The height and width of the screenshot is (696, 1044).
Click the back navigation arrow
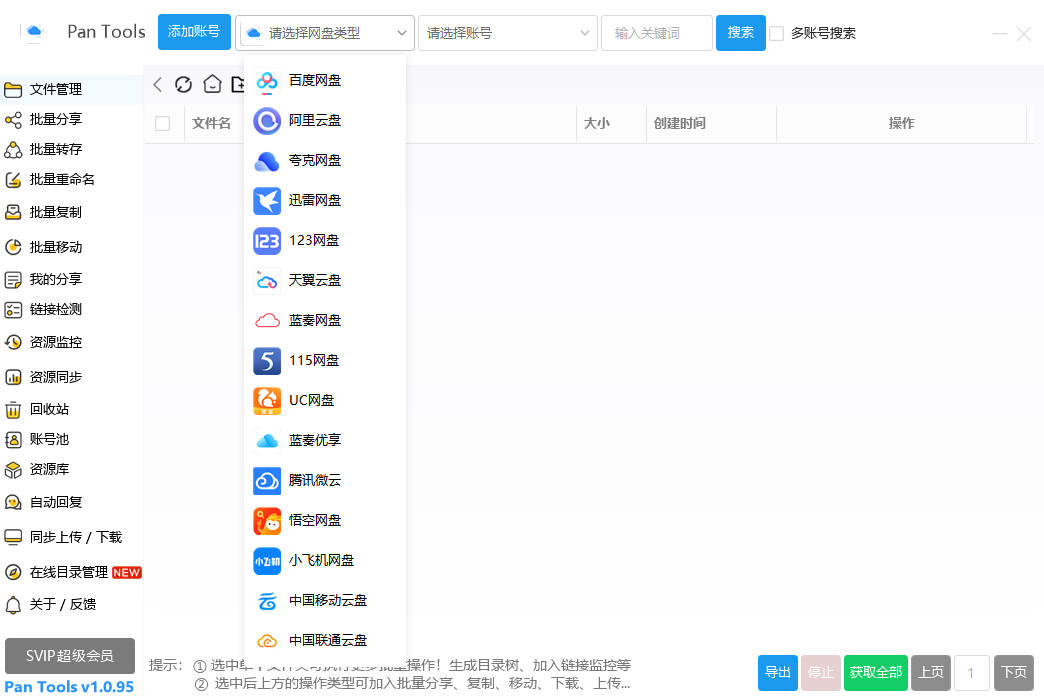(157, 84)
